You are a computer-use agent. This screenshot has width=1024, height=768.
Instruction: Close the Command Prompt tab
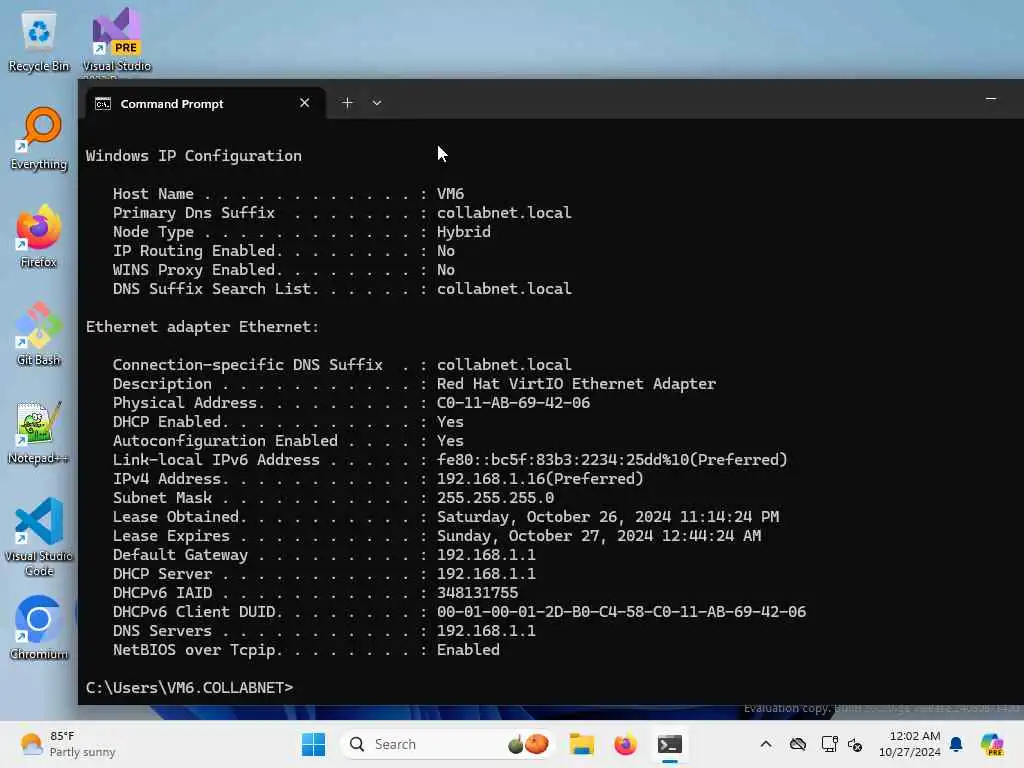(x=304, y=103)
